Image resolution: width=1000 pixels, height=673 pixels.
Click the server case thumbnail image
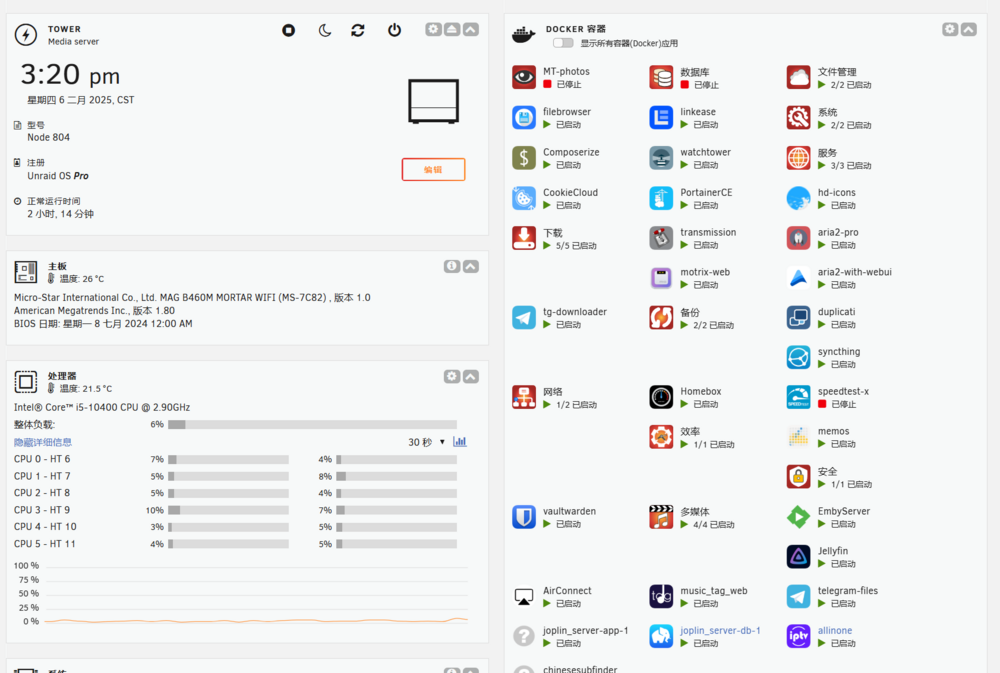coord(434,101)
